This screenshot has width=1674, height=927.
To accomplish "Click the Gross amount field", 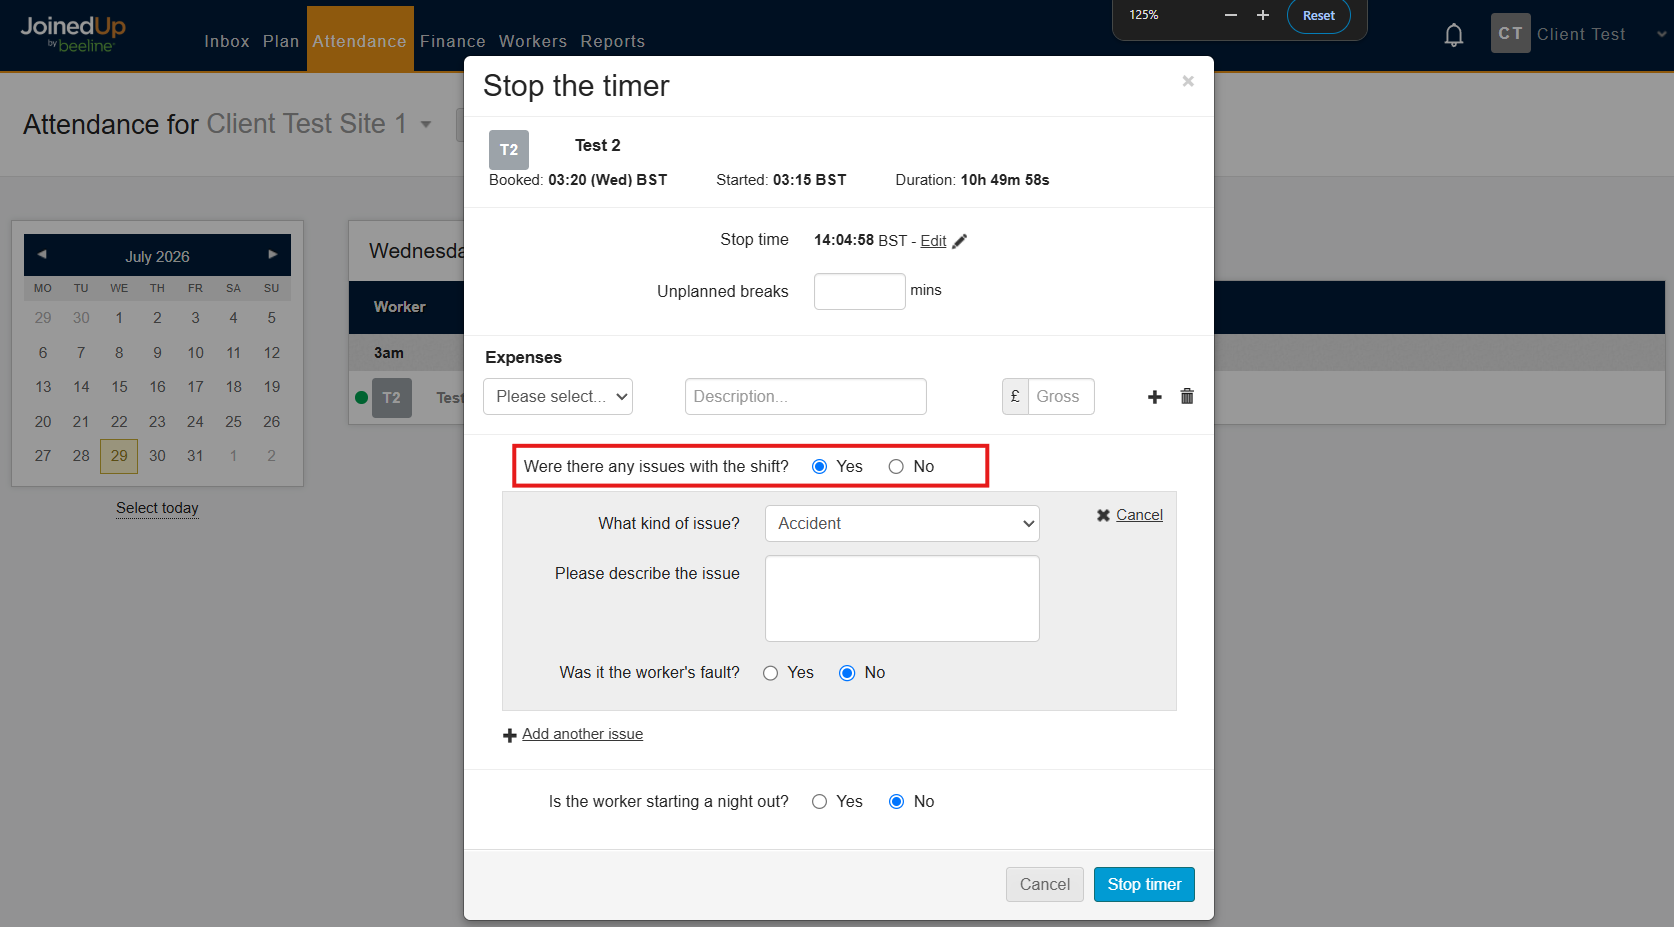I will click(x=1061, y=396).
